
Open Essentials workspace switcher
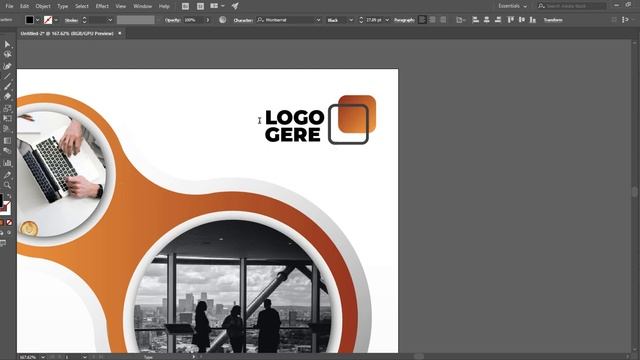click(x=513, y=6)
